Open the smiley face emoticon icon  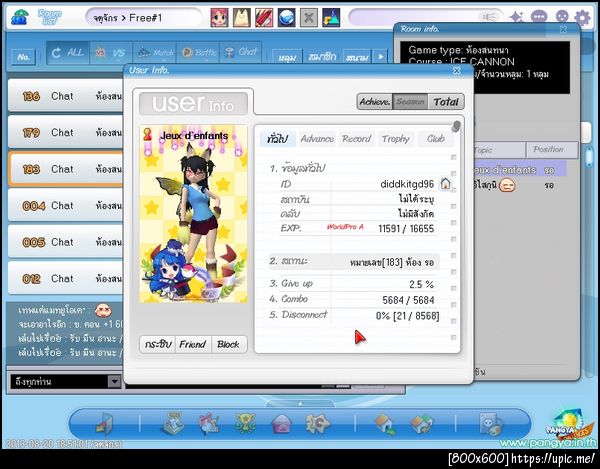point(561,17)
